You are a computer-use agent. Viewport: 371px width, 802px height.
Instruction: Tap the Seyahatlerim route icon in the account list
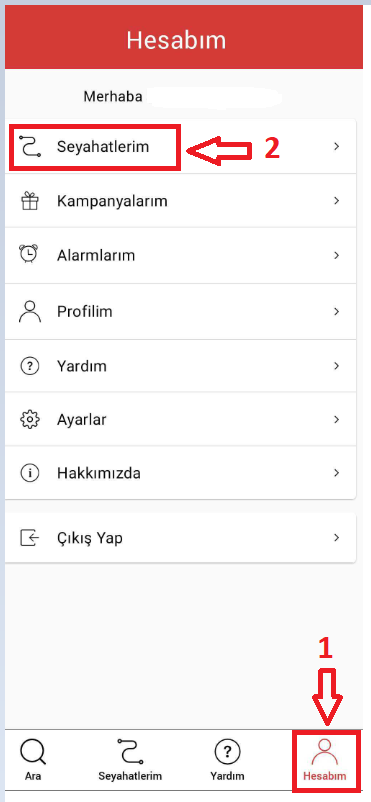click(30, 147)
